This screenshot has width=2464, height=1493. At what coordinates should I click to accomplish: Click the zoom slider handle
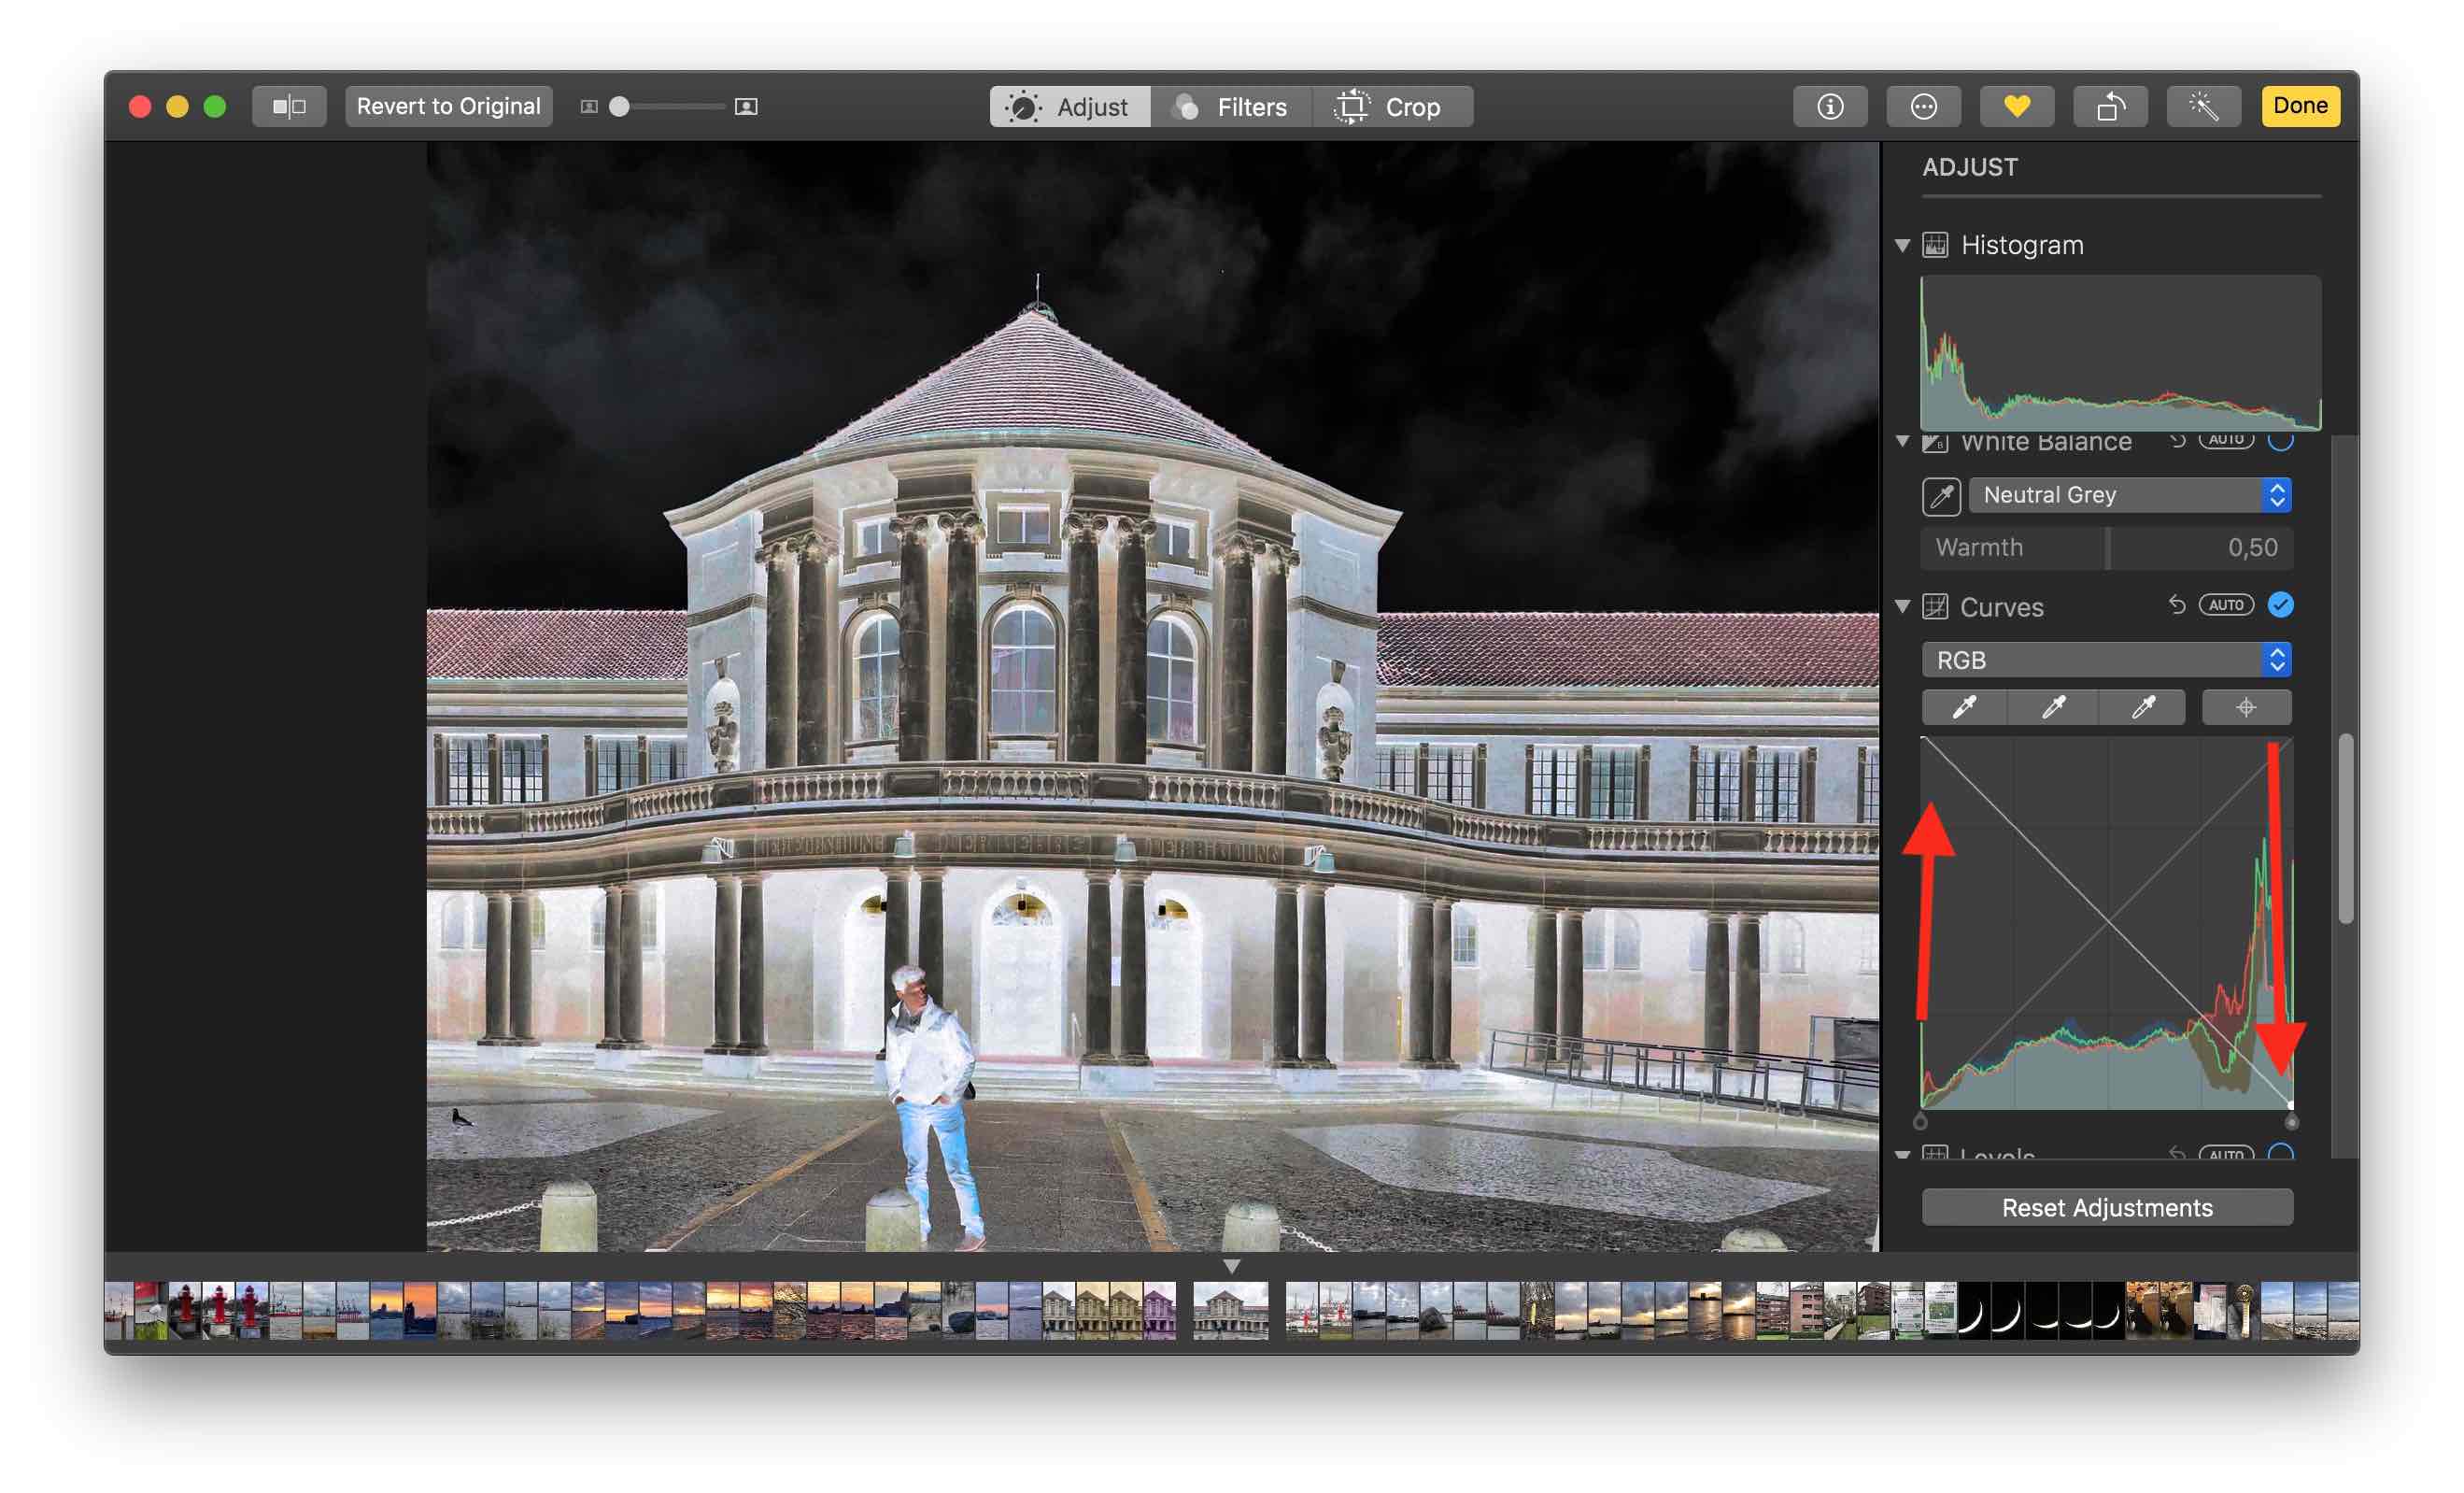point(620,106)
